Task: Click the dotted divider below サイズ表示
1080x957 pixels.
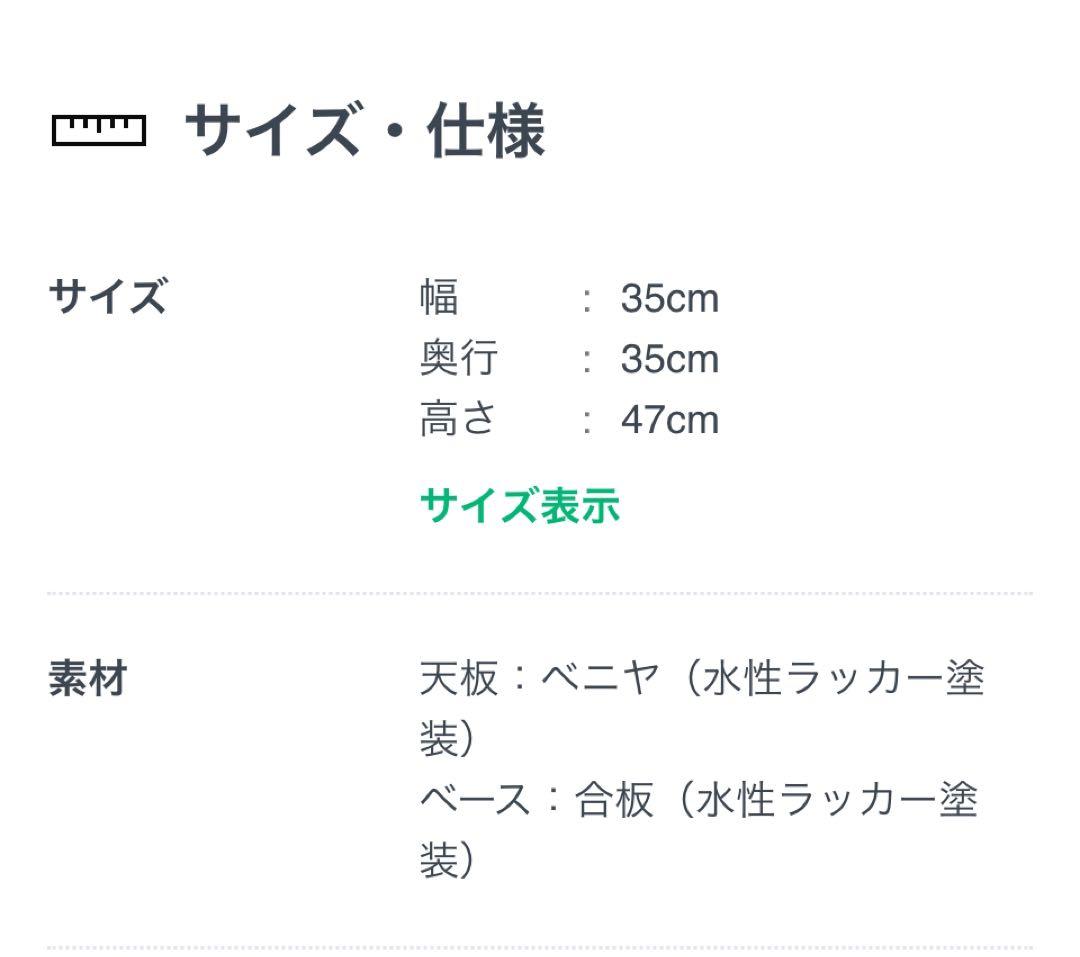Action: pyautogui.click(x=540, y=594)
